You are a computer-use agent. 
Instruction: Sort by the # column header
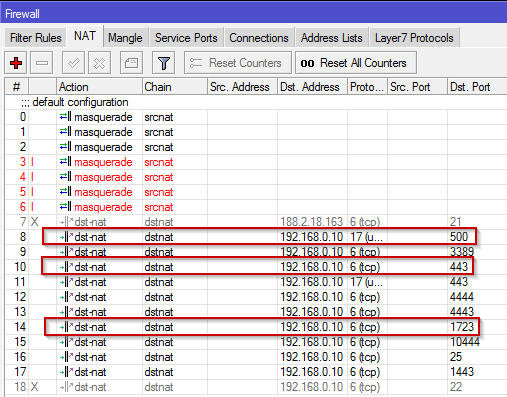tap(17, 87)
